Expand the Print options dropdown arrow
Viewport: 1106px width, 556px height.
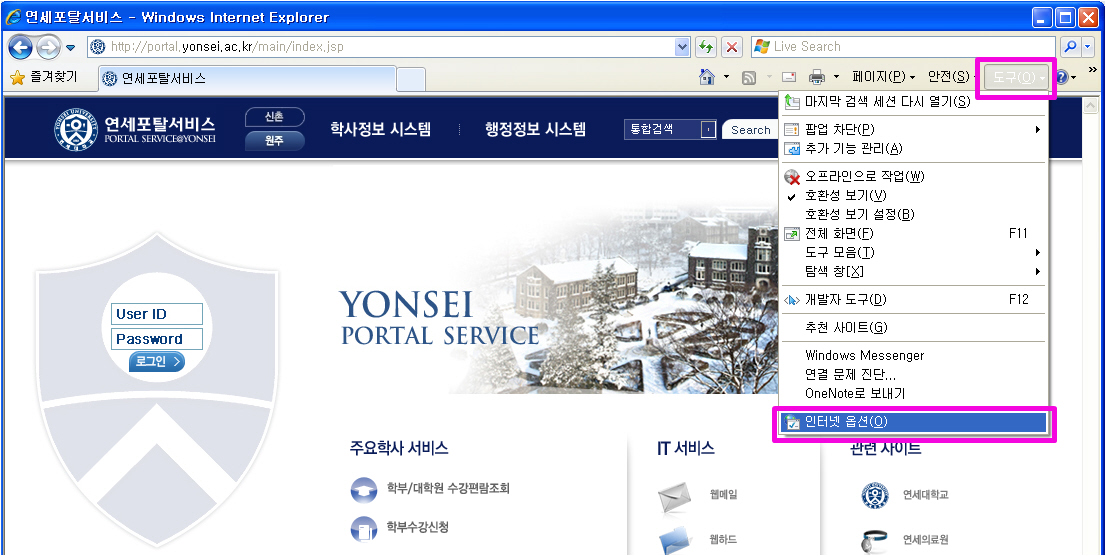click(x=837, y=77)
